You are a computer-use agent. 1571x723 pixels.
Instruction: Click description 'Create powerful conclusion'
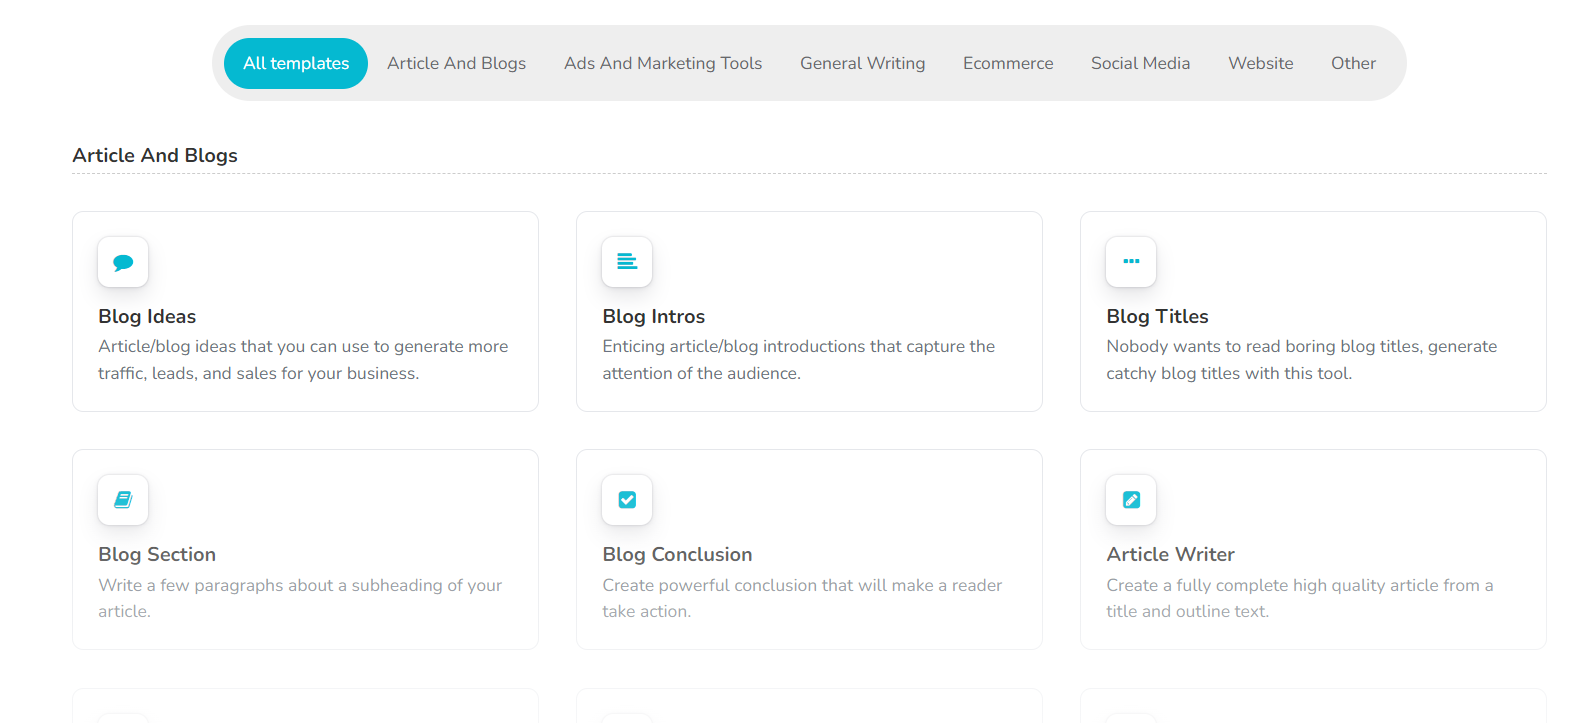pos(802,598)
